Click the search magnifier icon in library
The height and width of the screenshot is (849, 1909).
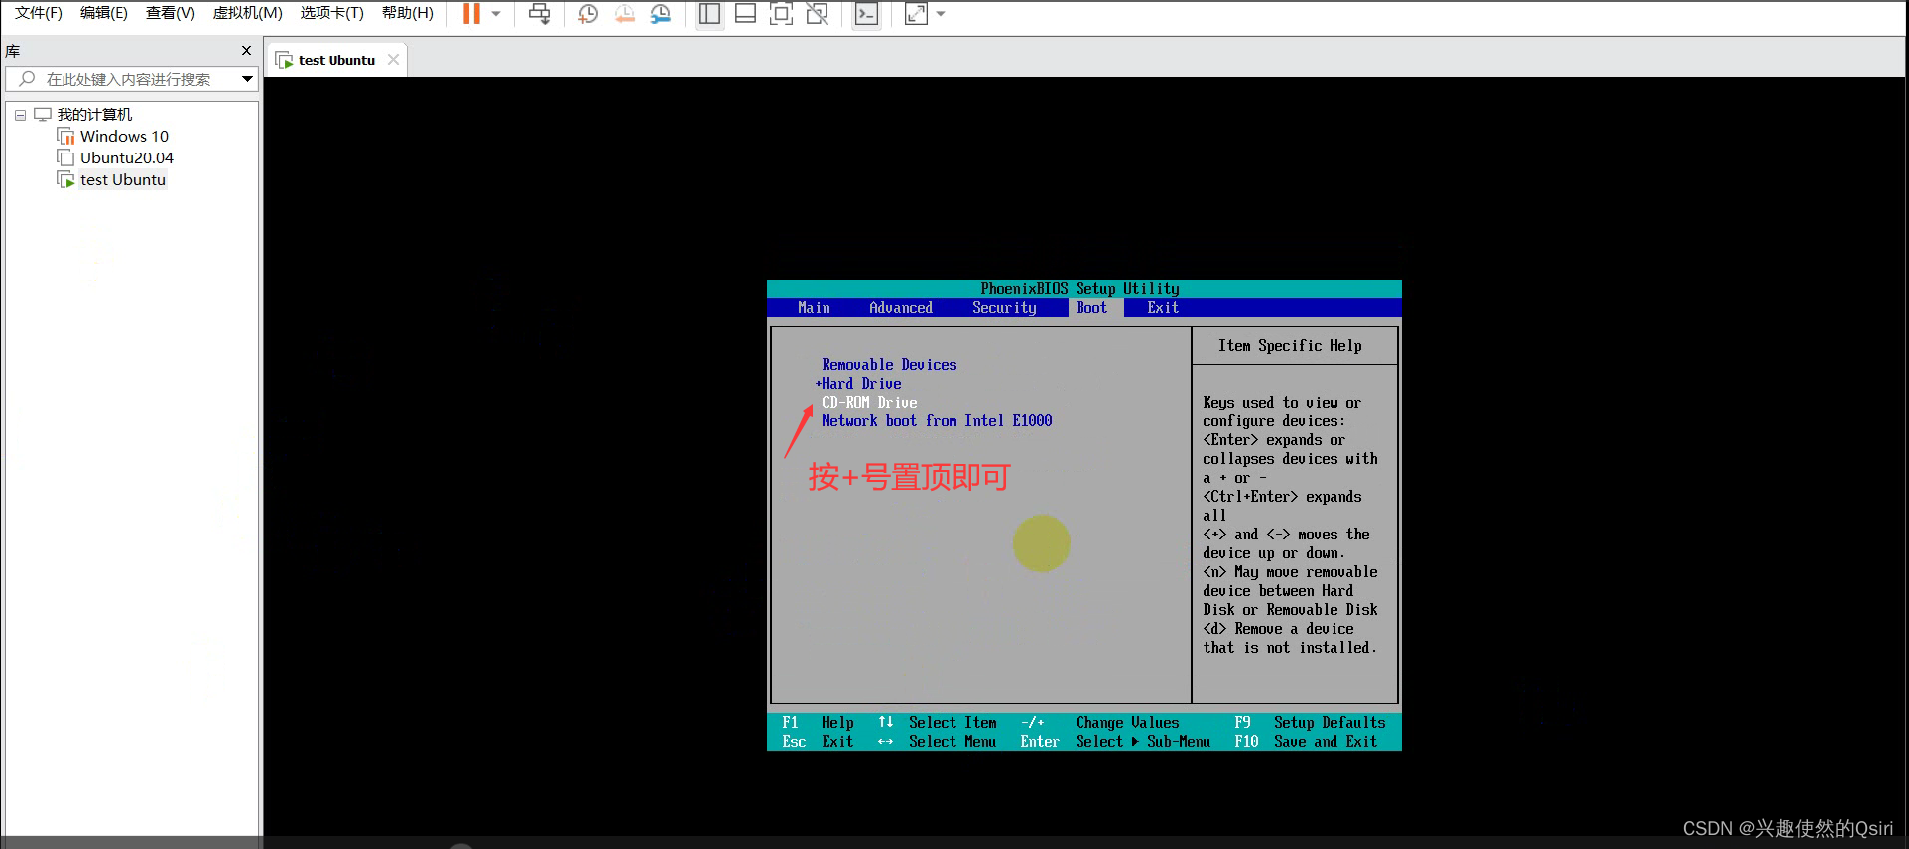pos(27,79)
